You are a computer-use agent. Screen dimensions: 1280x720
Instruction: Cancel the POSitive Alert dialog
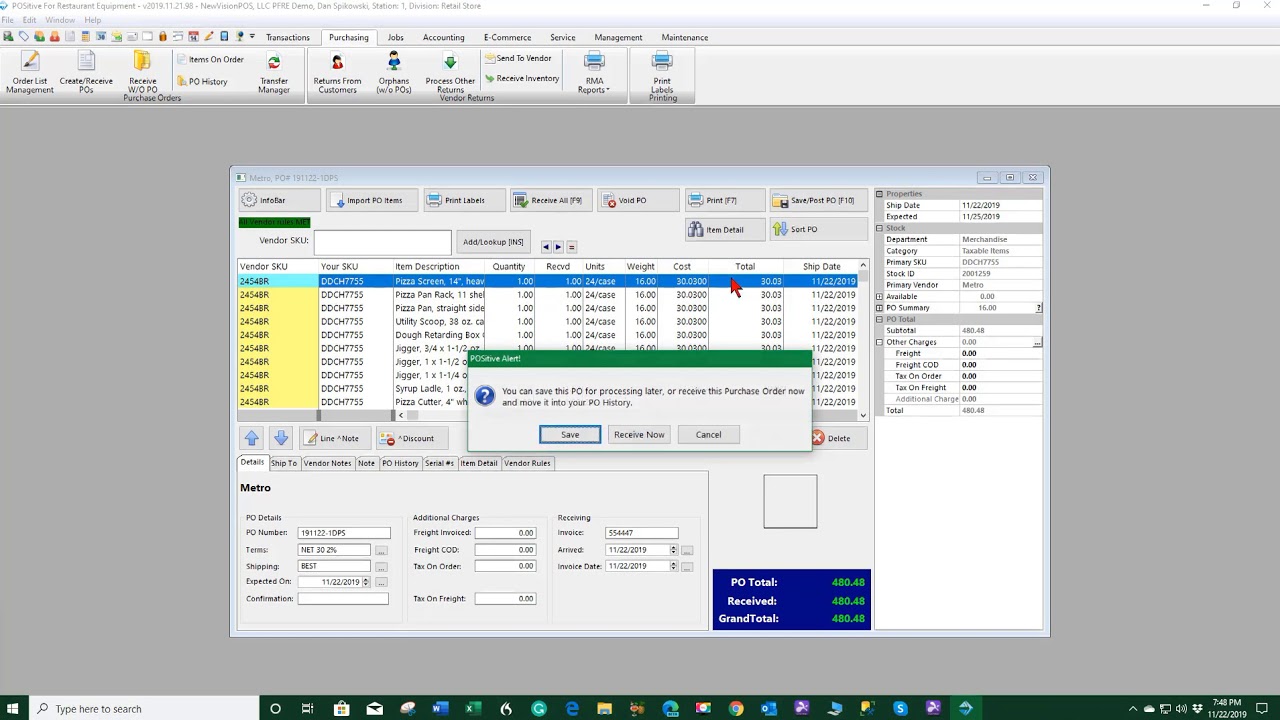click(708, 435)
